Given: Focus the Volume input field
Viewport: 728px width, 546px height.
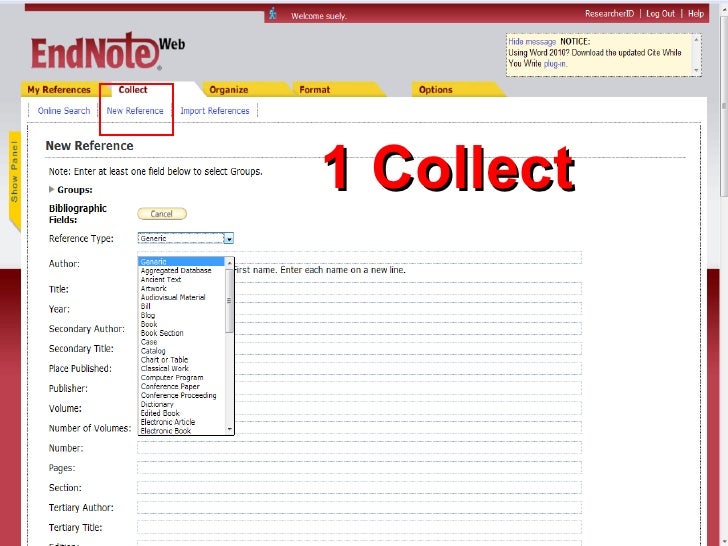Looking at the screenshot, I should click(359, 408).
